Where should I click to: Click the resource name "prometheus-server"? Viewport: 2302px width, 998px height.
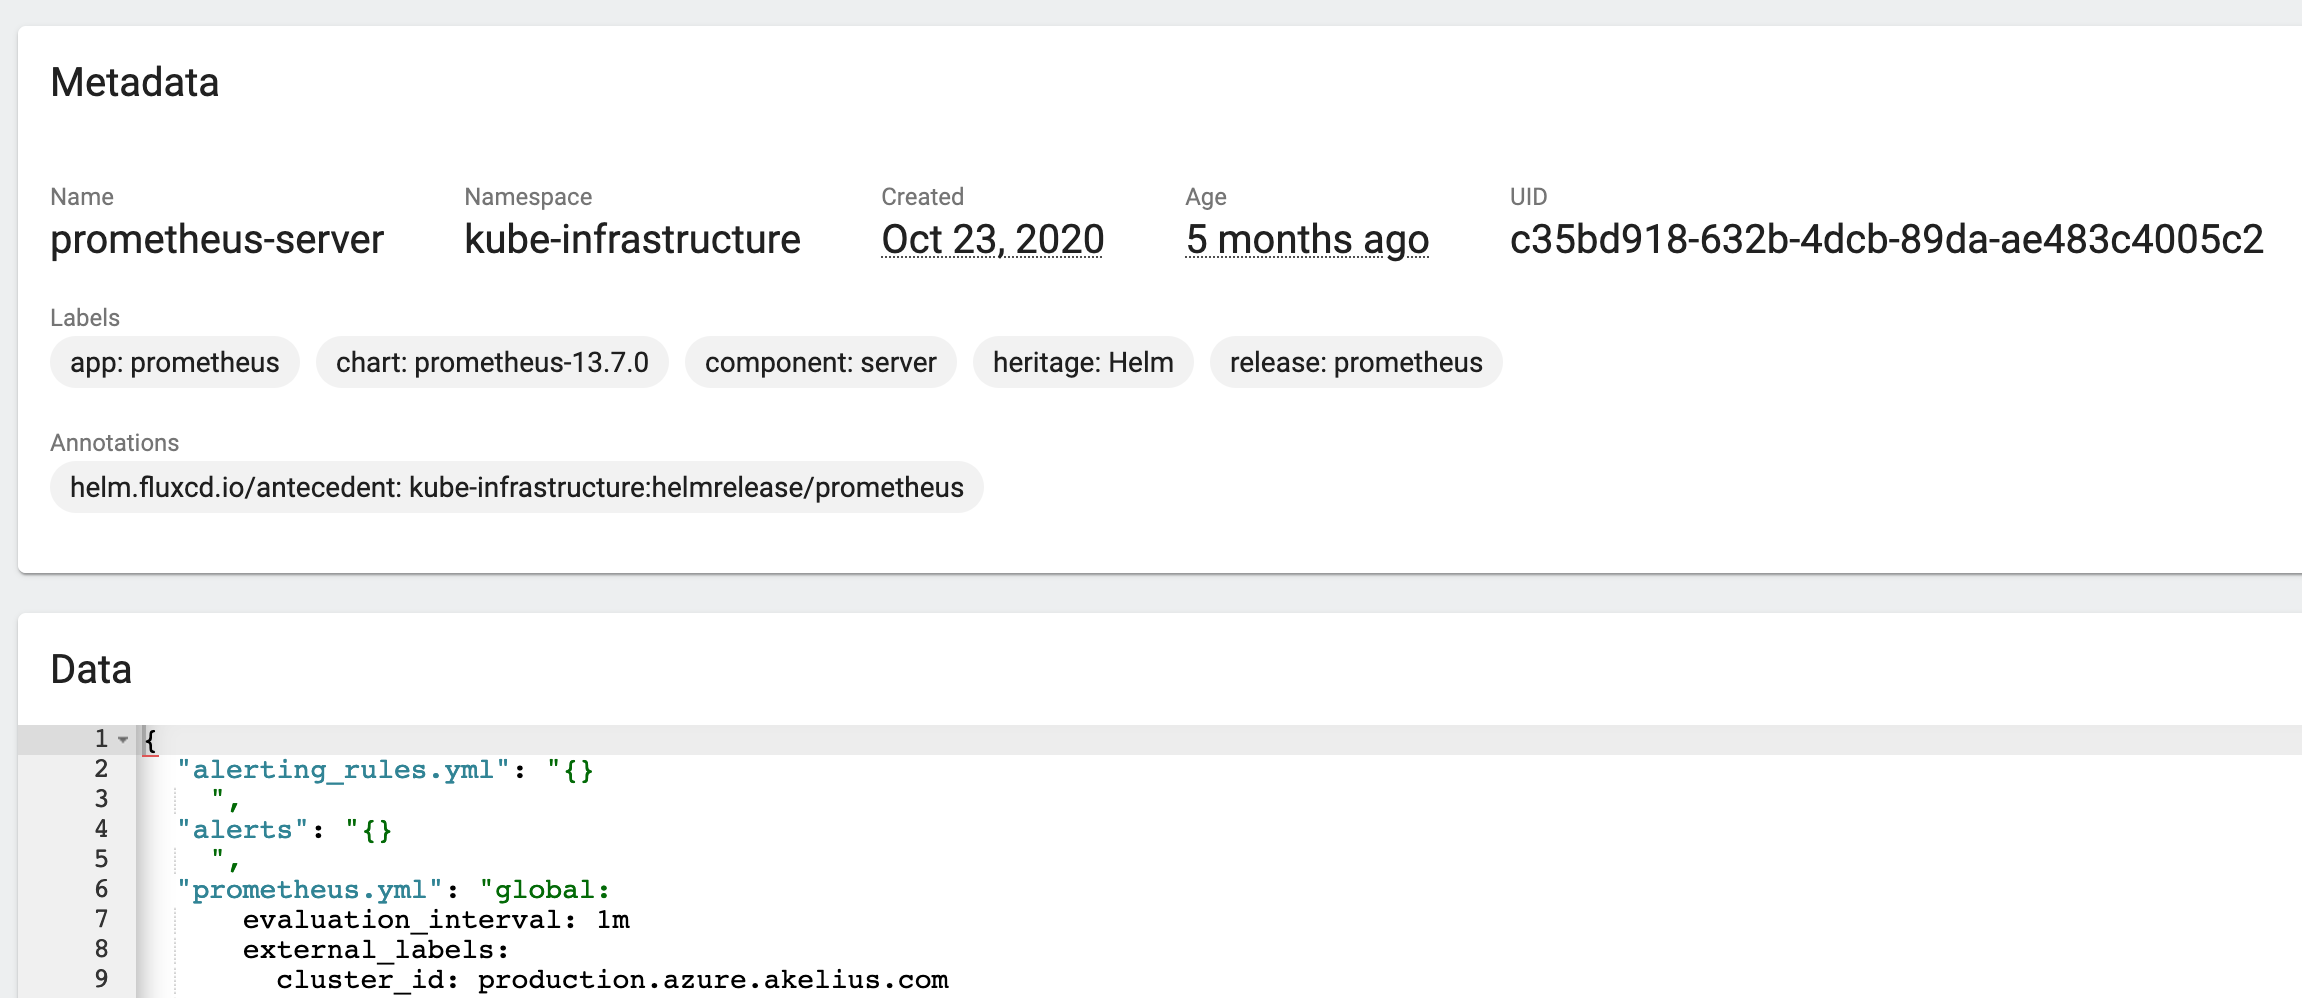(218, 239)
